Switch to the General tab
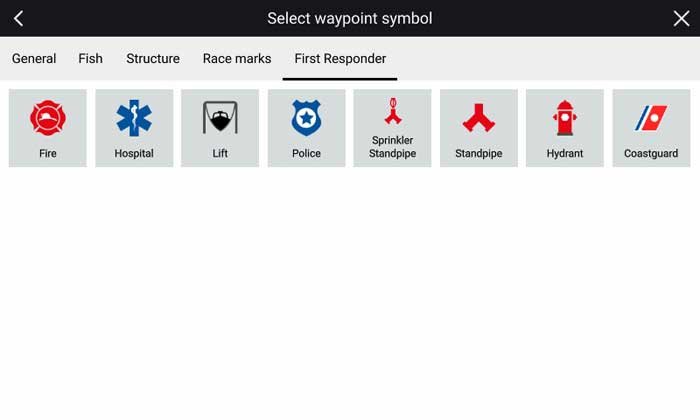700x420 pixels. [34, 59]
